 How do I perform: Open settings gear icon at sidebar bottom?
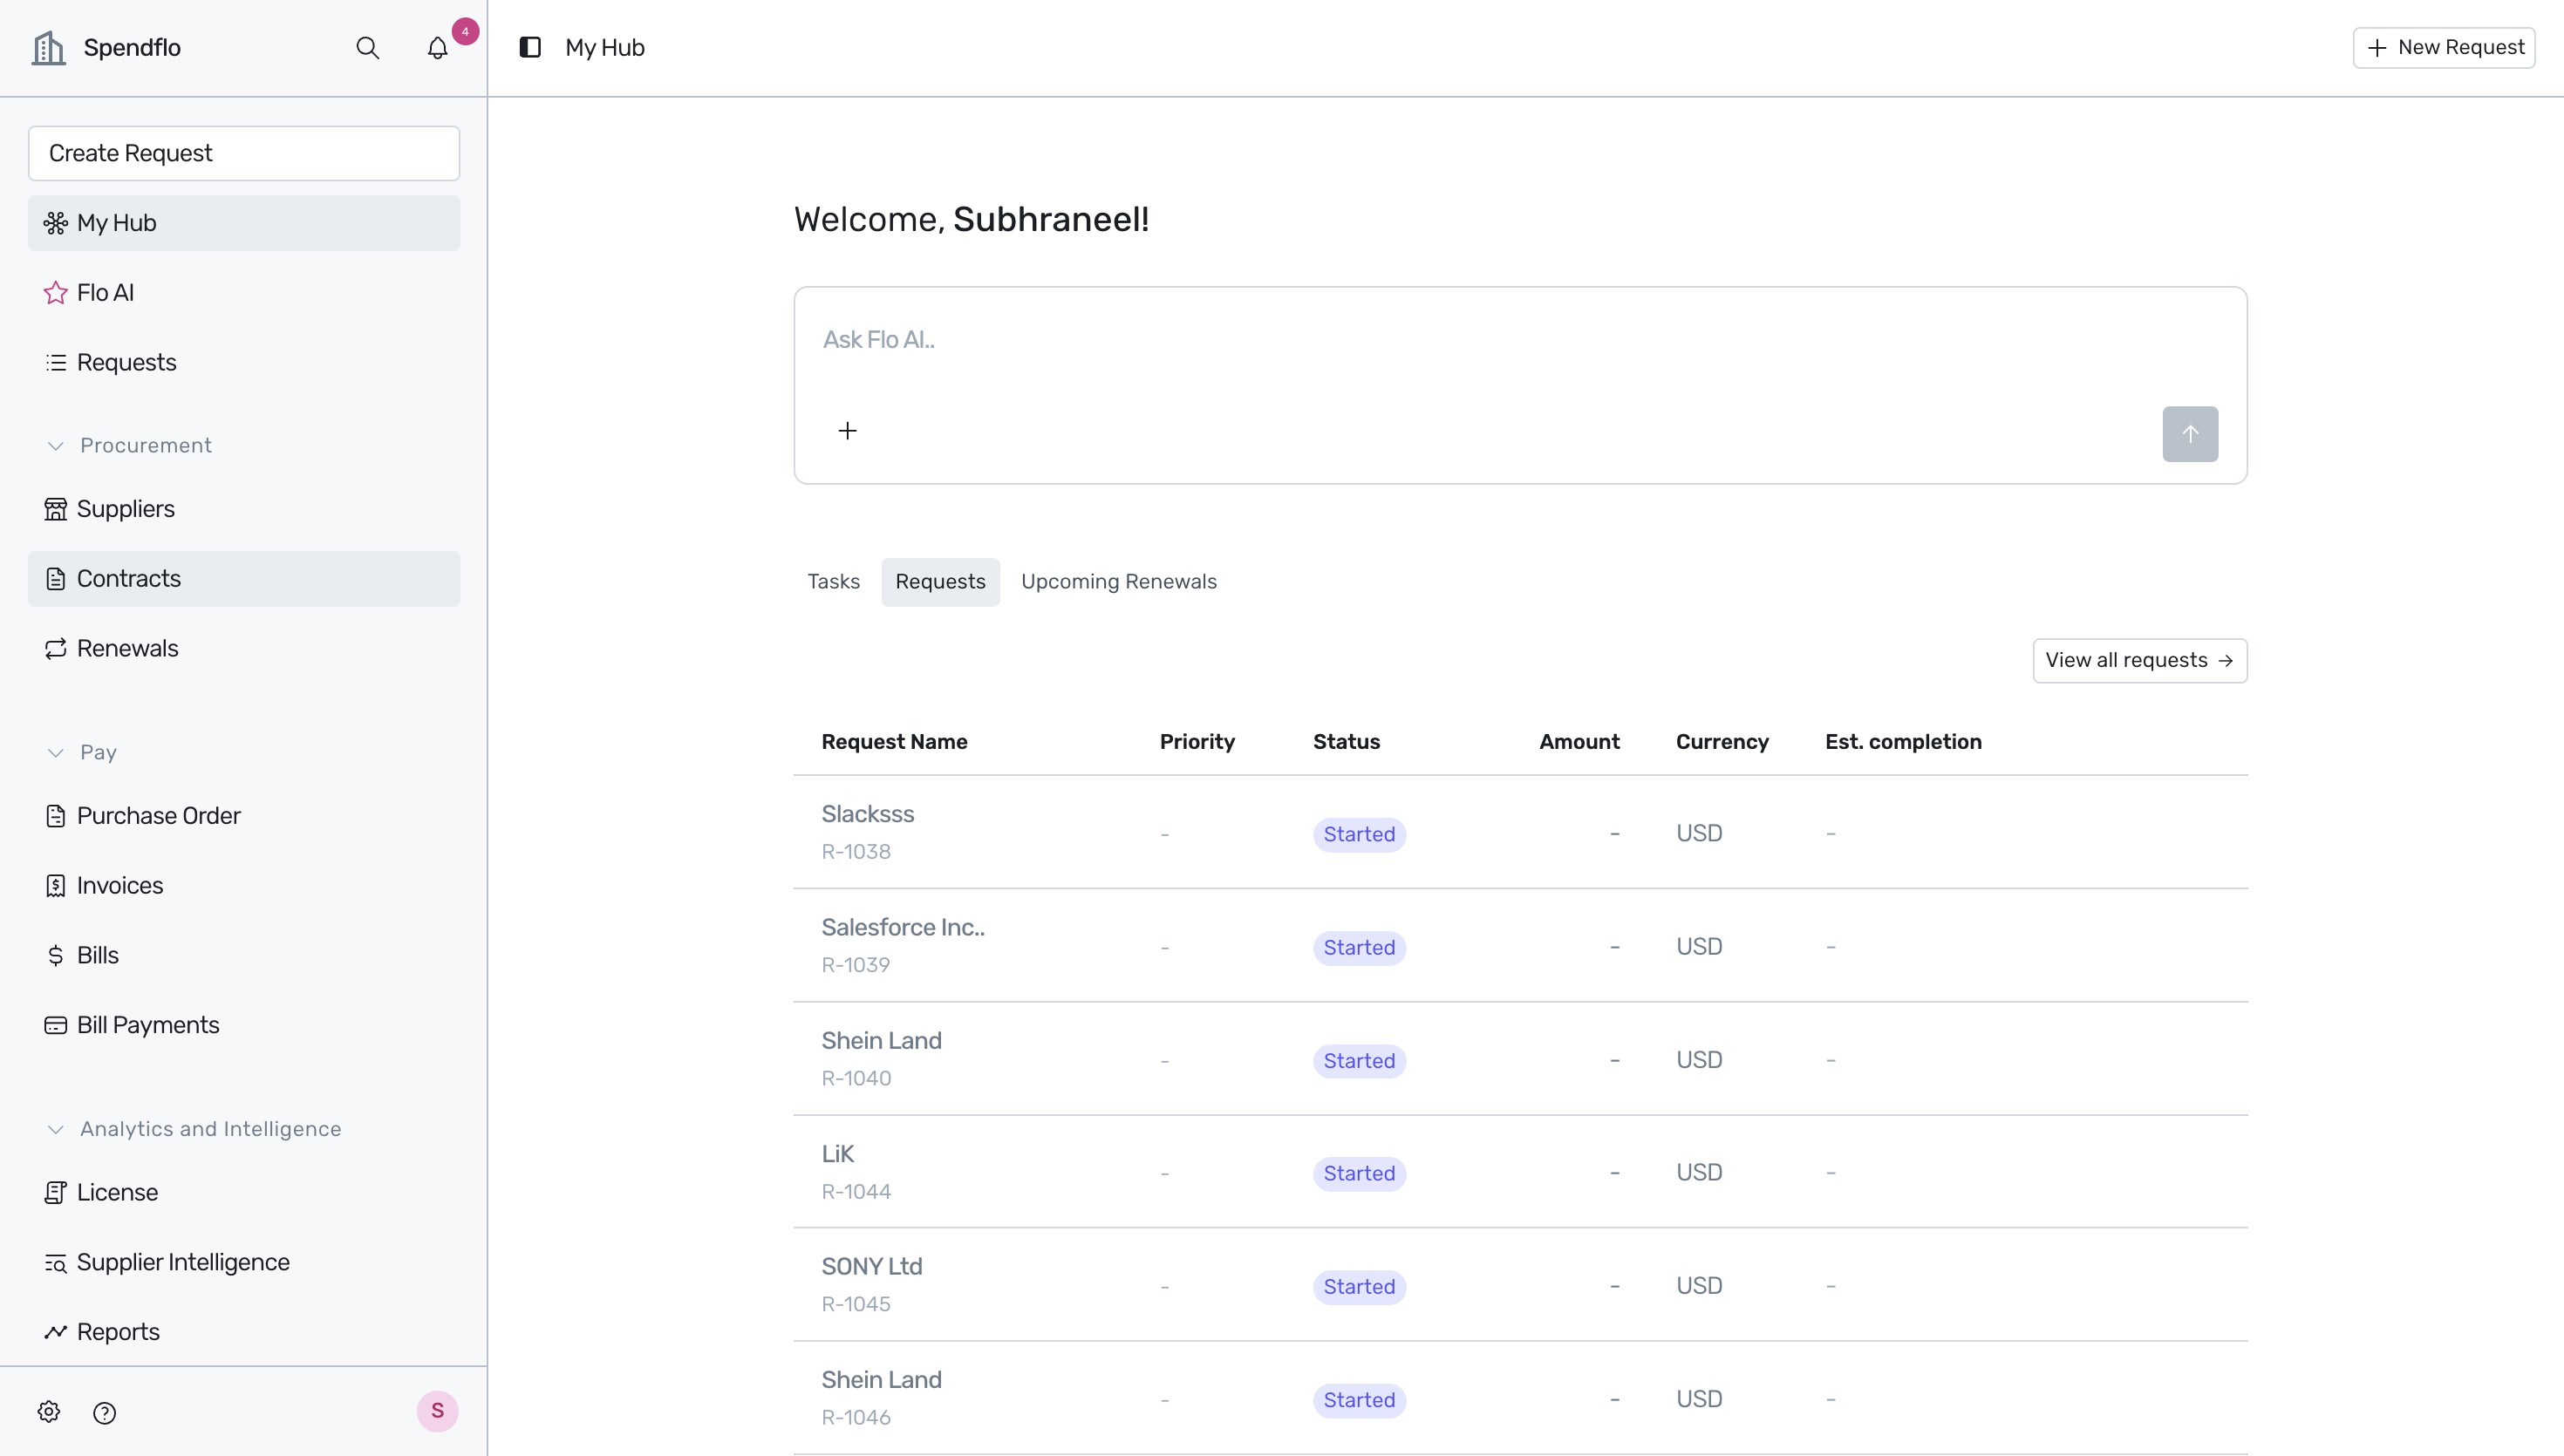pos(49,1412)
